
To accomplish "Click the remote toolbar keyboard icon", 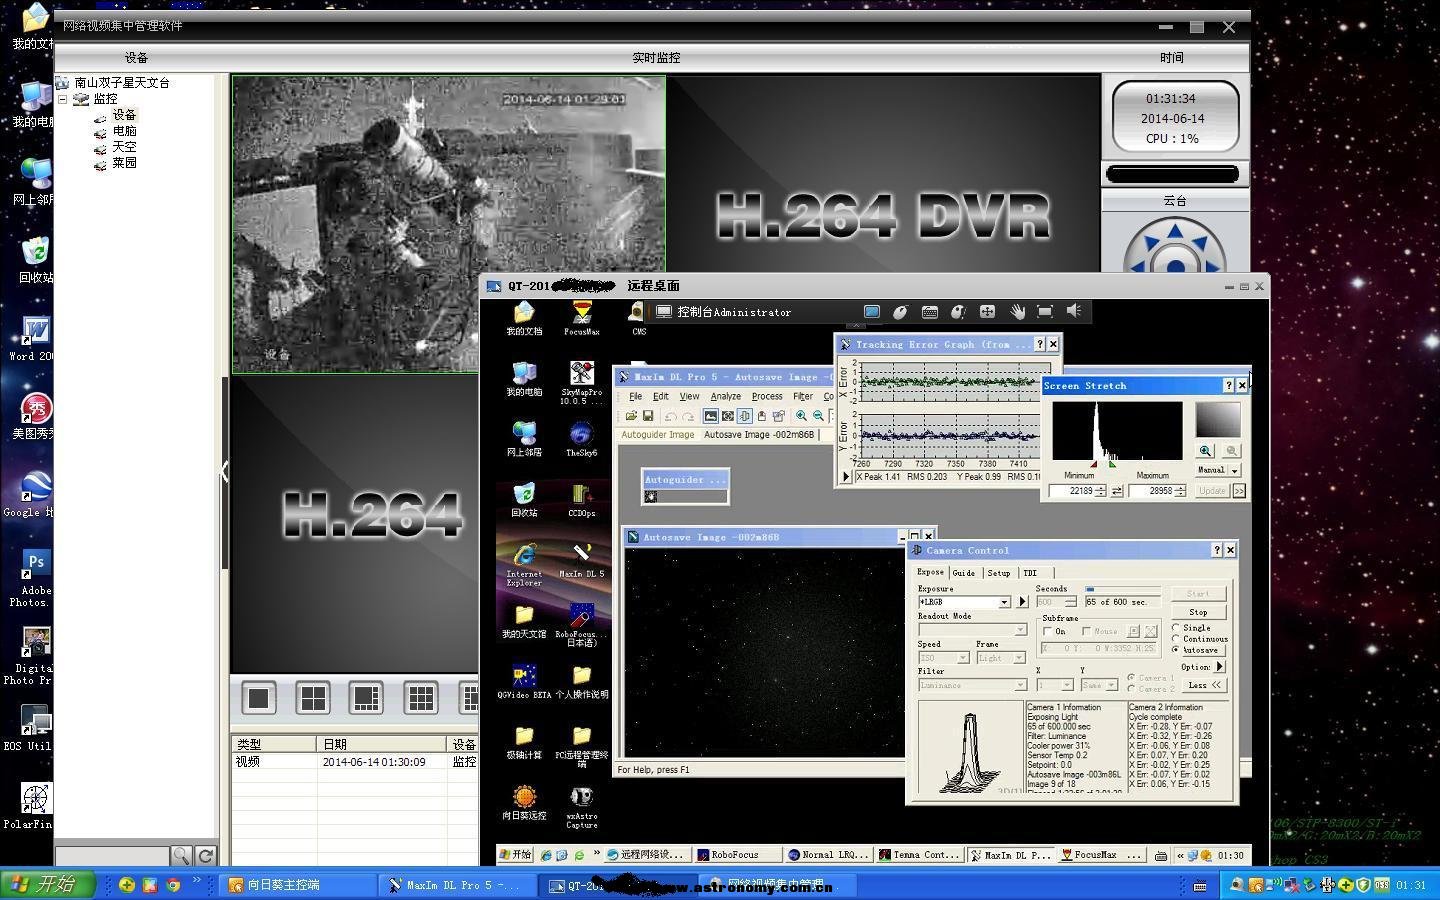I will (929, 312).
